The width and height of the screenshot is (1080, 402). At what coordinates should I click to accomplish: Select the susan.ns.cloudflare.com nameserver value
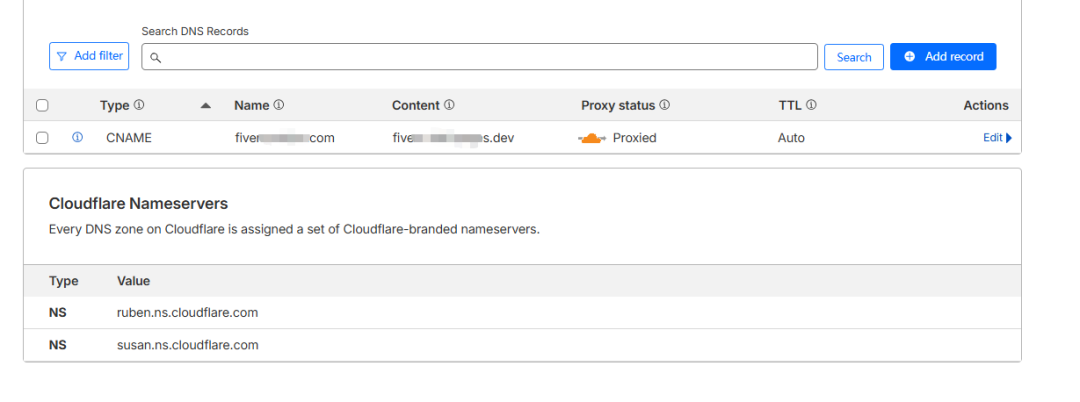[187, 345]
